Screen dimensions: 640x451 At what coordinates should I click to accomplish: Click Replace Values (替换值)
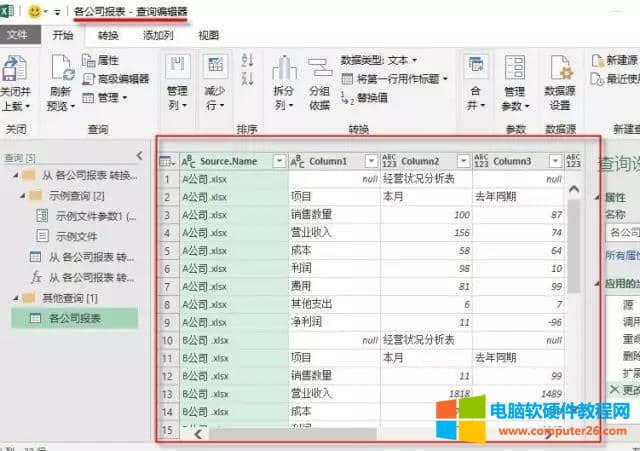click(x=364, y=98)
